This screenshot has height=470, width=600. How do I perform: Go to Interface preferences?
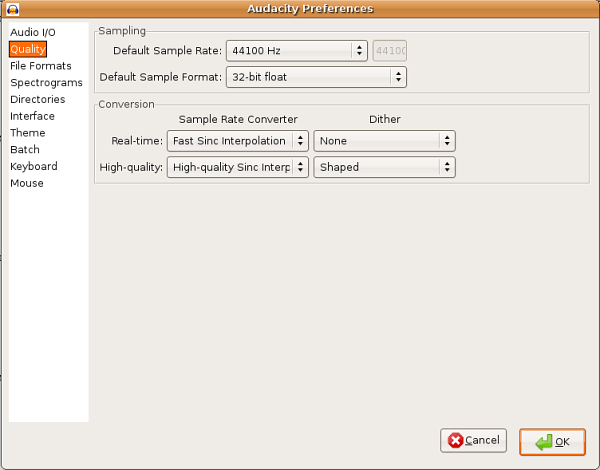33,116
